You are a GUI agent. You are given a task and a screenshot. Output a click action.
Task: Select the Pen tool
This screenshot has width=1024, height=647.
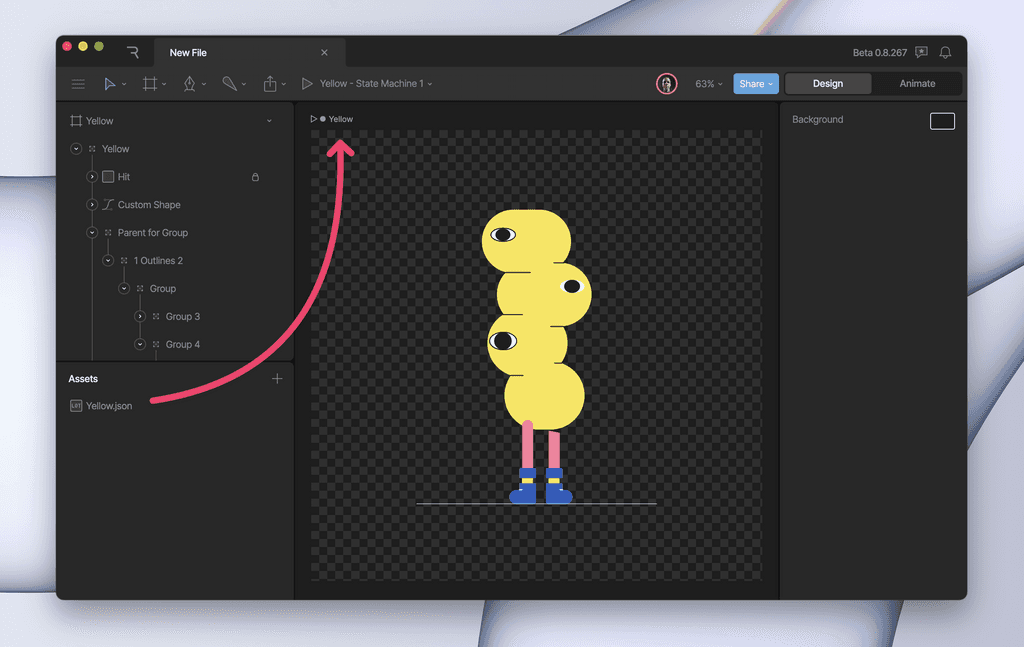190,84
